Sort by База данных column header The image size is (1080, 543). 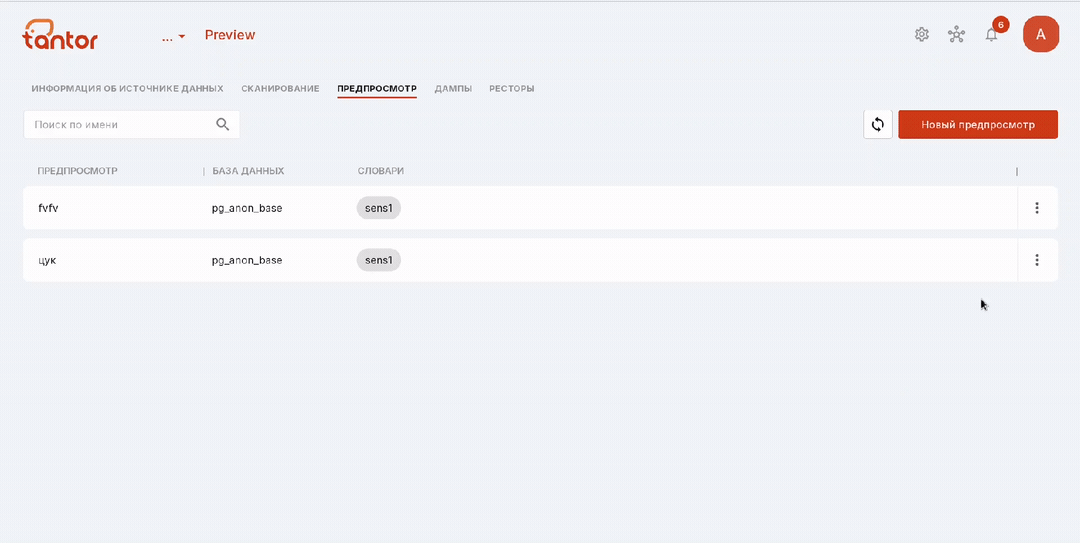pyautogui.click(x=248, y=171)
